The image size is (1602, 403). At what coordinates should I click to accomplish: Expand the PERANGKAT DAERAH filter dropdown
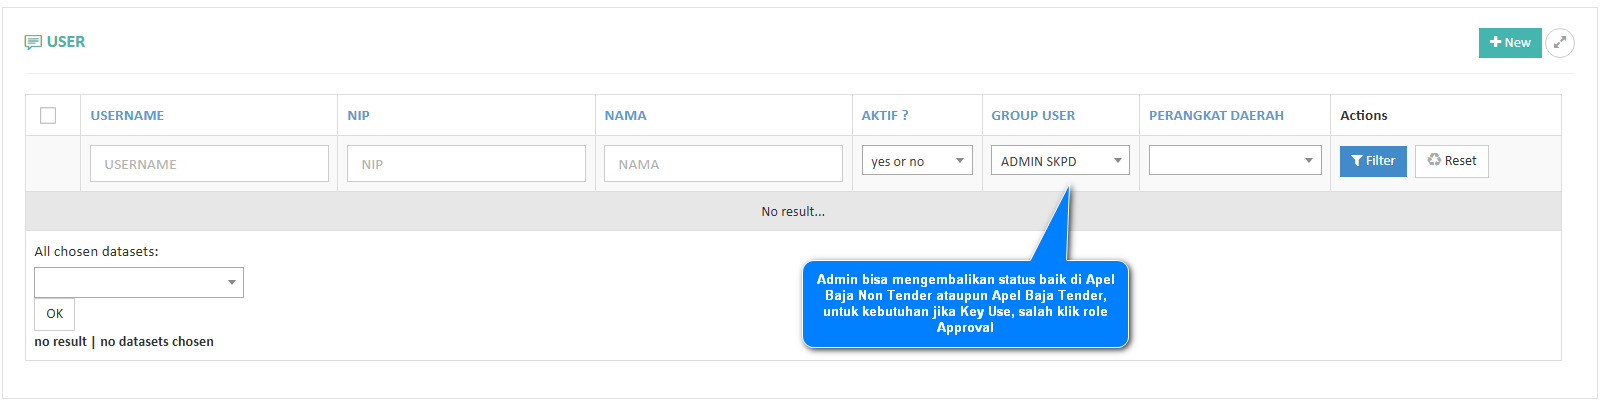[1234, 161]
